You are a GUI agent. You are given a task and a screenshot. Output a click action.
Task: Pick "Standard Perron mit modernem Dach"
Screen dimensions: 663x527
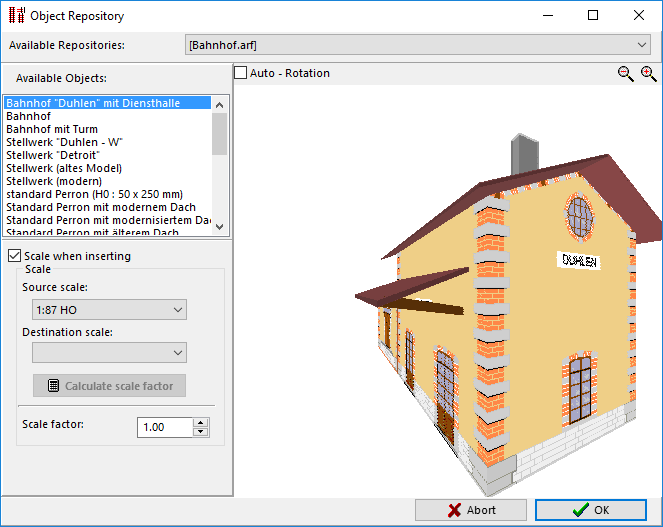click(x=107, y=207)
